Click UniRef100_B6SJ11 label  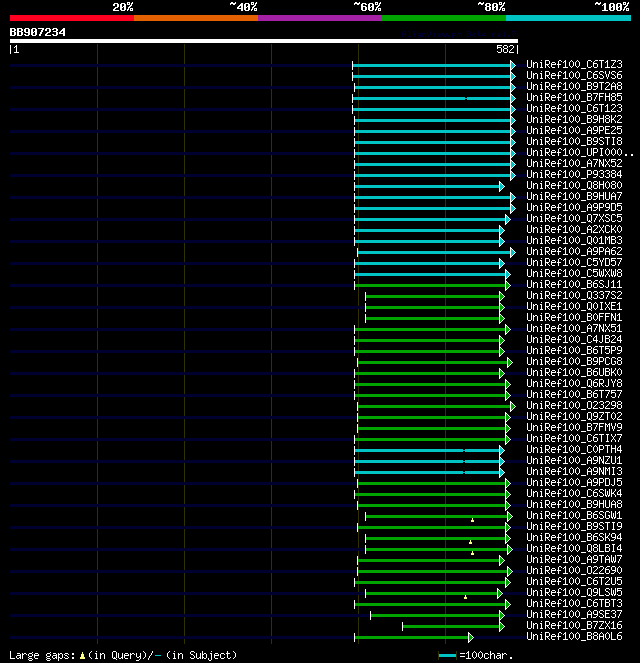pyautogui.click(x=574, y=284)
